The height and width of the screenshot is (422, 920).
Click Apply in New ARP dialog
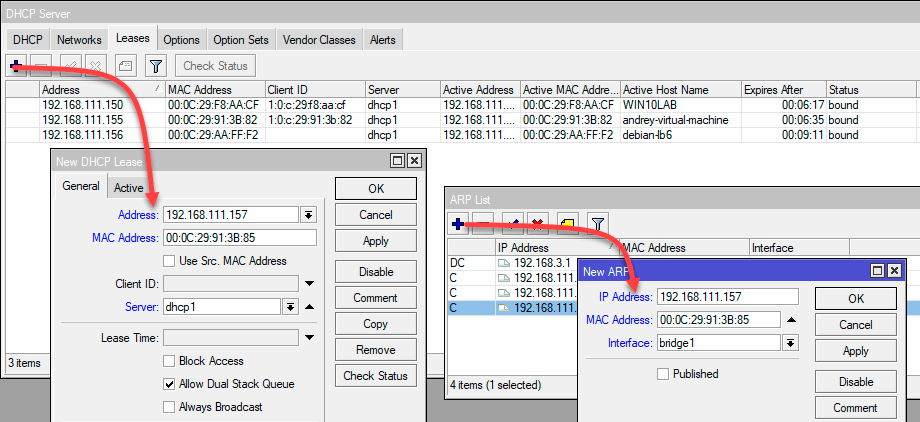(x=856, y=350)
